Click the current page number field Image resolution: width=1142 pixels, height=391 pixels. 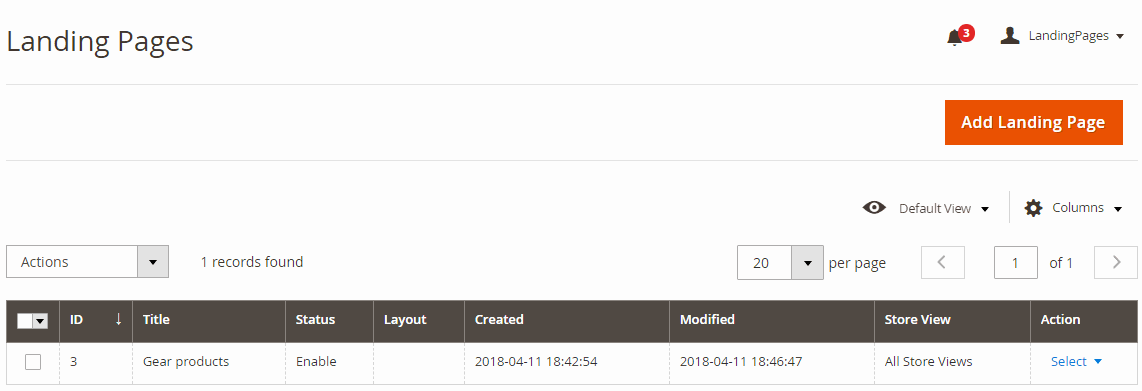click(x=1016, y=262)
